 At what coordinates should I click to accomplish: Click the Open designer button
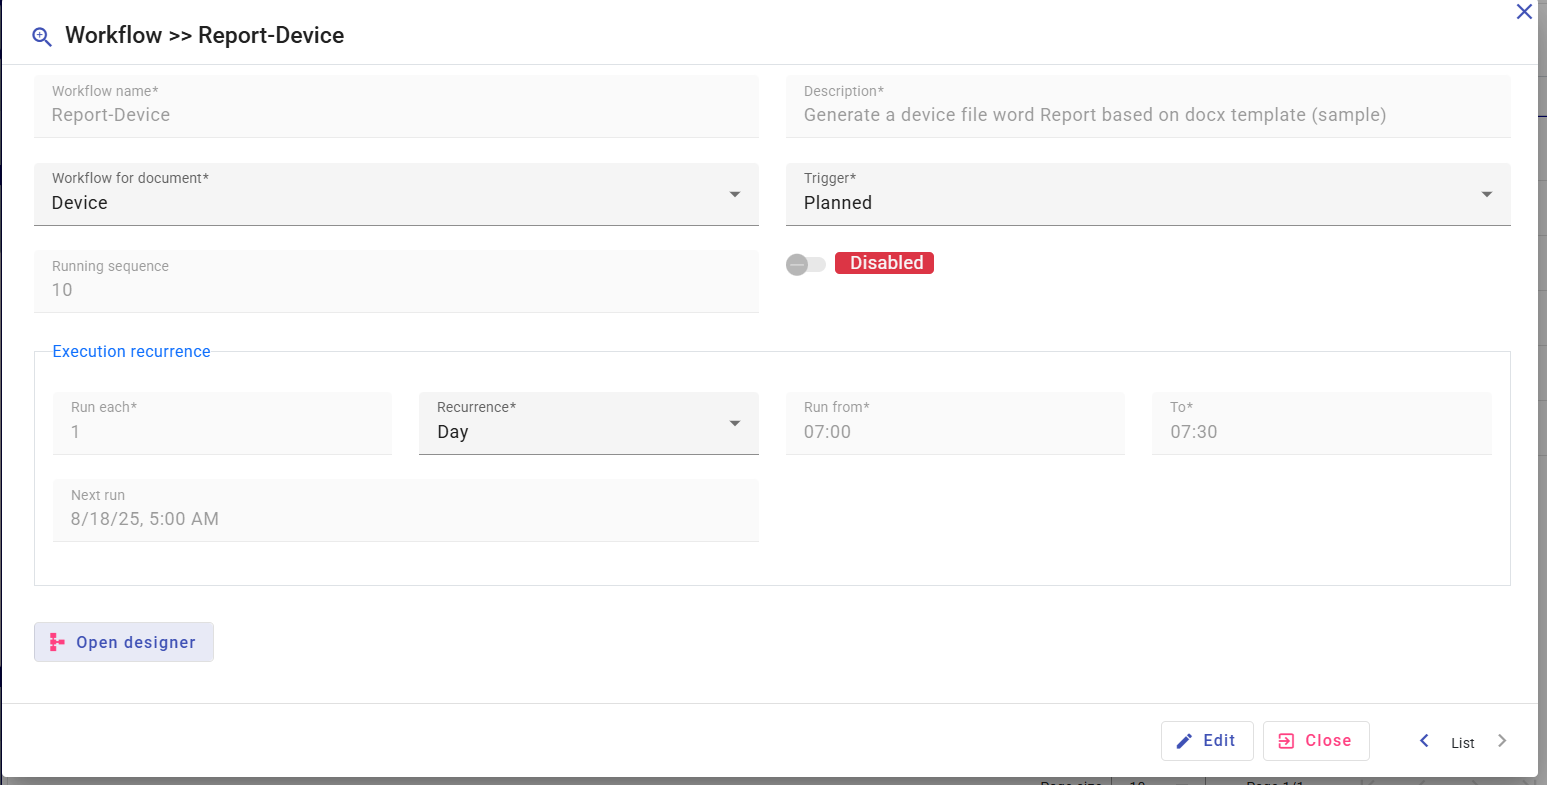tap(124, 642)
